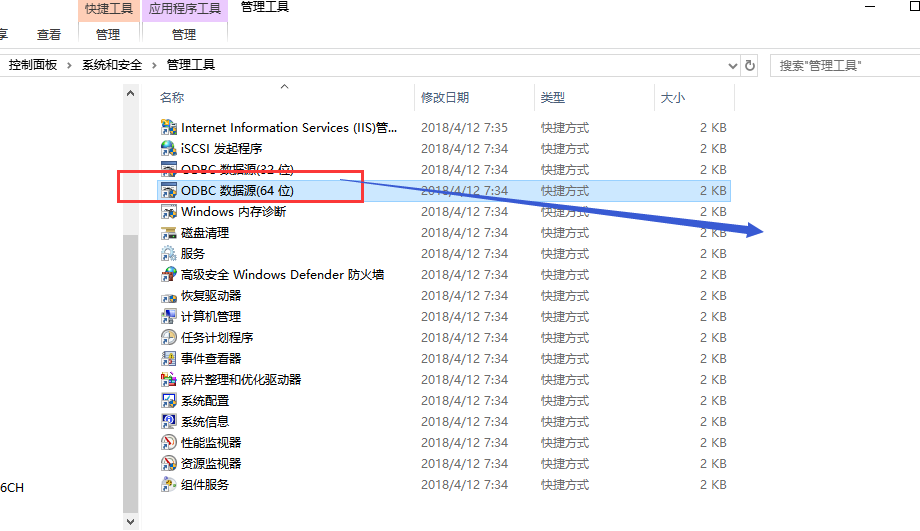Click the 服务 gear icon
Image resolution: width=920 pixels, height=531 pixels.
[x=168, y=253]
